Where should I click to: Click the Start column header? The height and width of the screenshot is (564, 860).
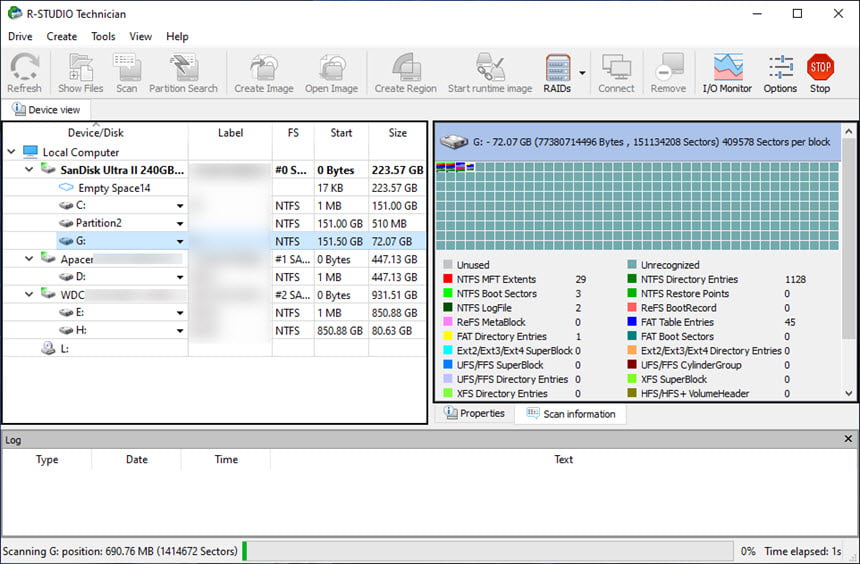(x=341, y=132)
